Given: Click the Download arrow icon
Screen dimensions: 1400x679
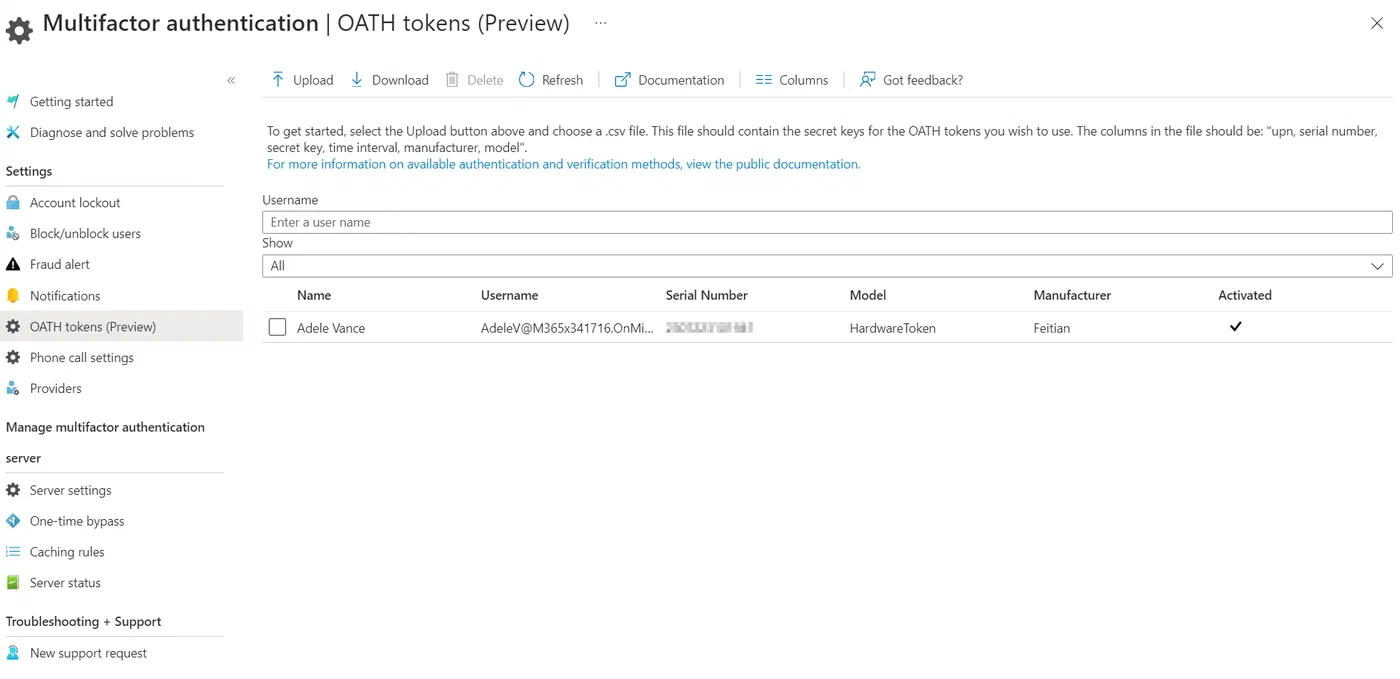Looking at the screenshot, I should click(x=357, y=79).
